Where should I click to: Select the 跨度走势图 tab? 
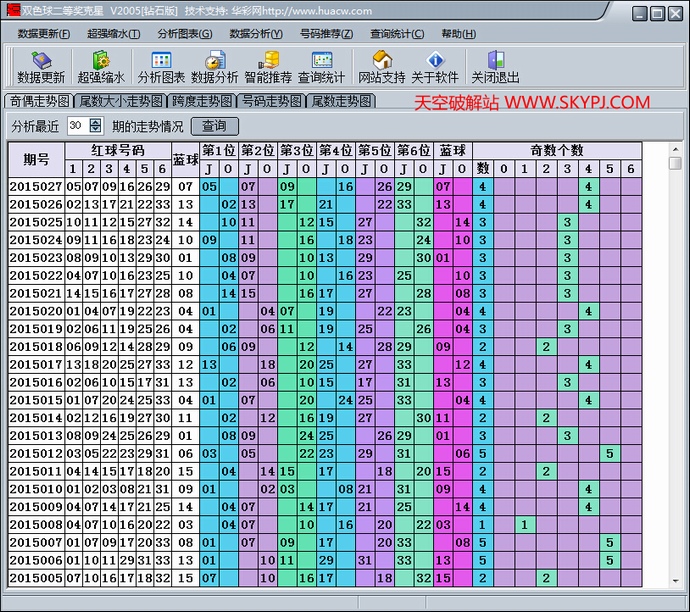(202, 101)
